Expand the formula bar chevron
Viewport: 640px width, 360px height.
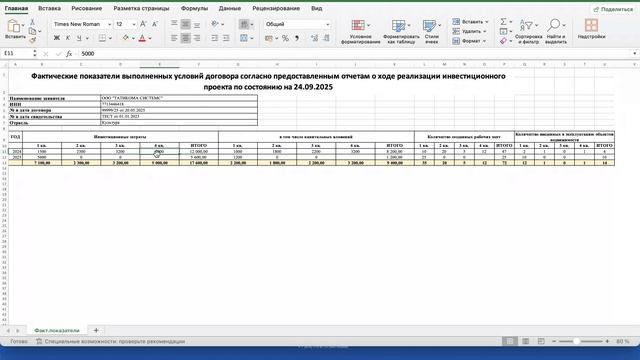[x=635, y=53]
